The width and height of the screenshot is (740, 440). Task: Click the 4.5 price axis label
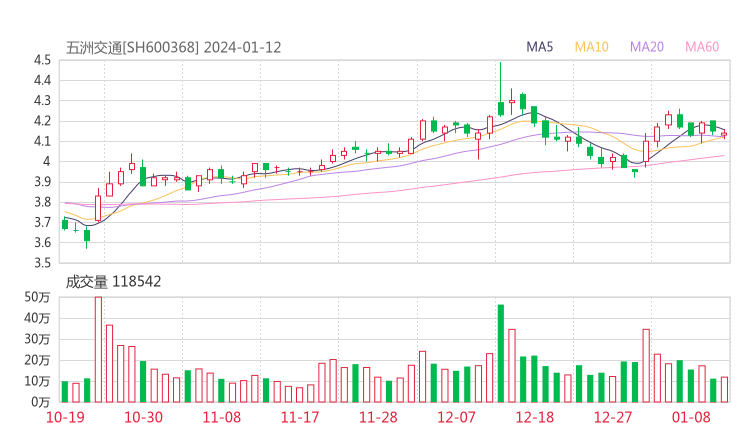point(42,60)
